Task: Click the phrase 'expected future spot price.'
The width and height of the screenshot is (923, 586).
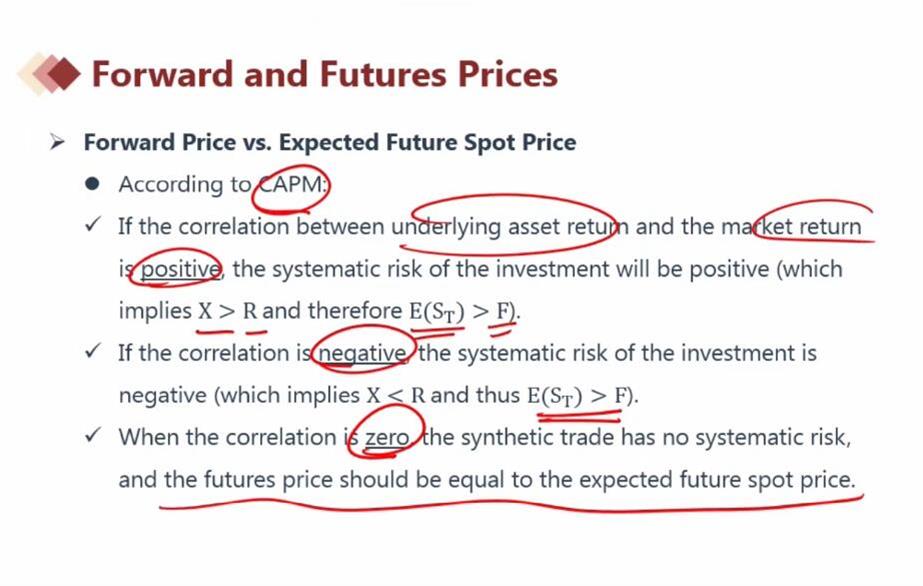Action: point(717,480)
